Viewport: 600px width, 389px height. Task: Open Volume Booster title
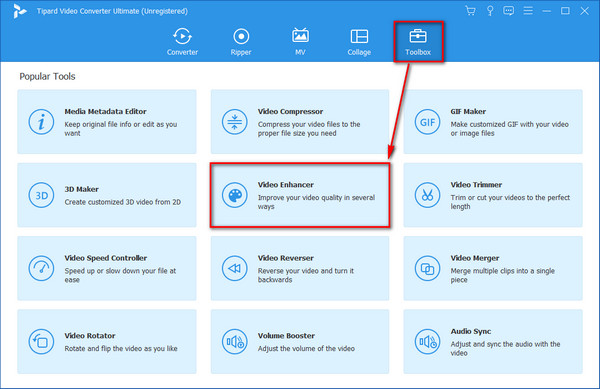click(x=286, y=335)
